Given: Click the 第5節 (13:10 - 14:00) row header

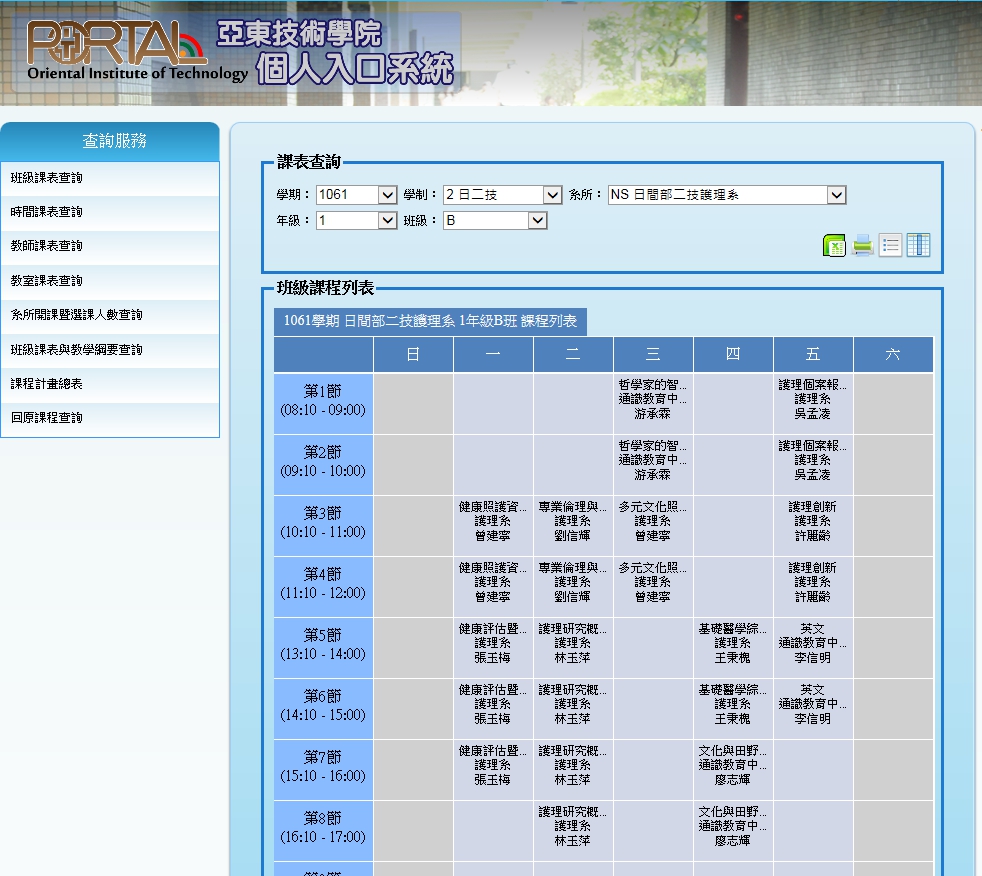Looking at the screenshot, I should point(323,647).
